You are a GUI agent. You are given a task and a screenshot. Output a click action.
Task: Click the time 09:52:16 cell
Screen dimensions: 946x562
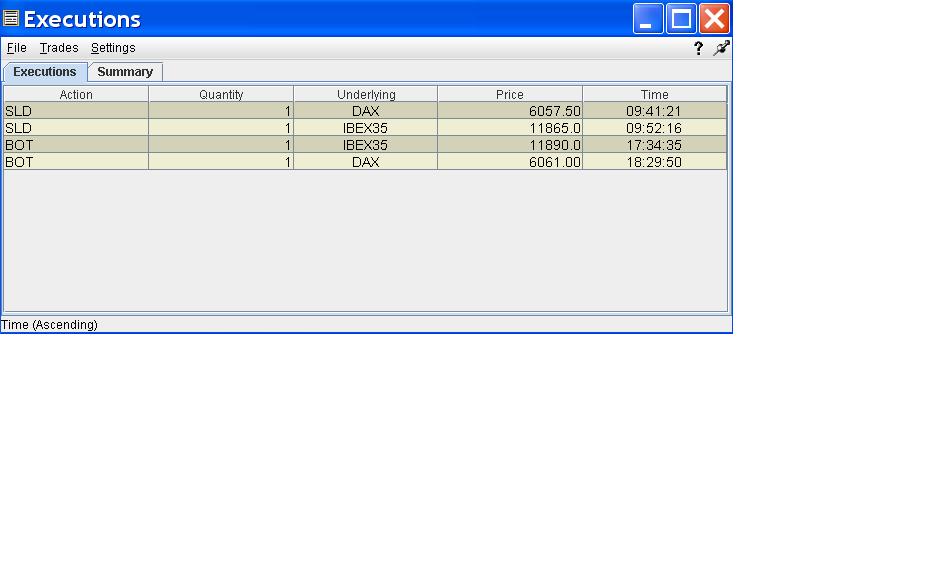pos(655,128)
